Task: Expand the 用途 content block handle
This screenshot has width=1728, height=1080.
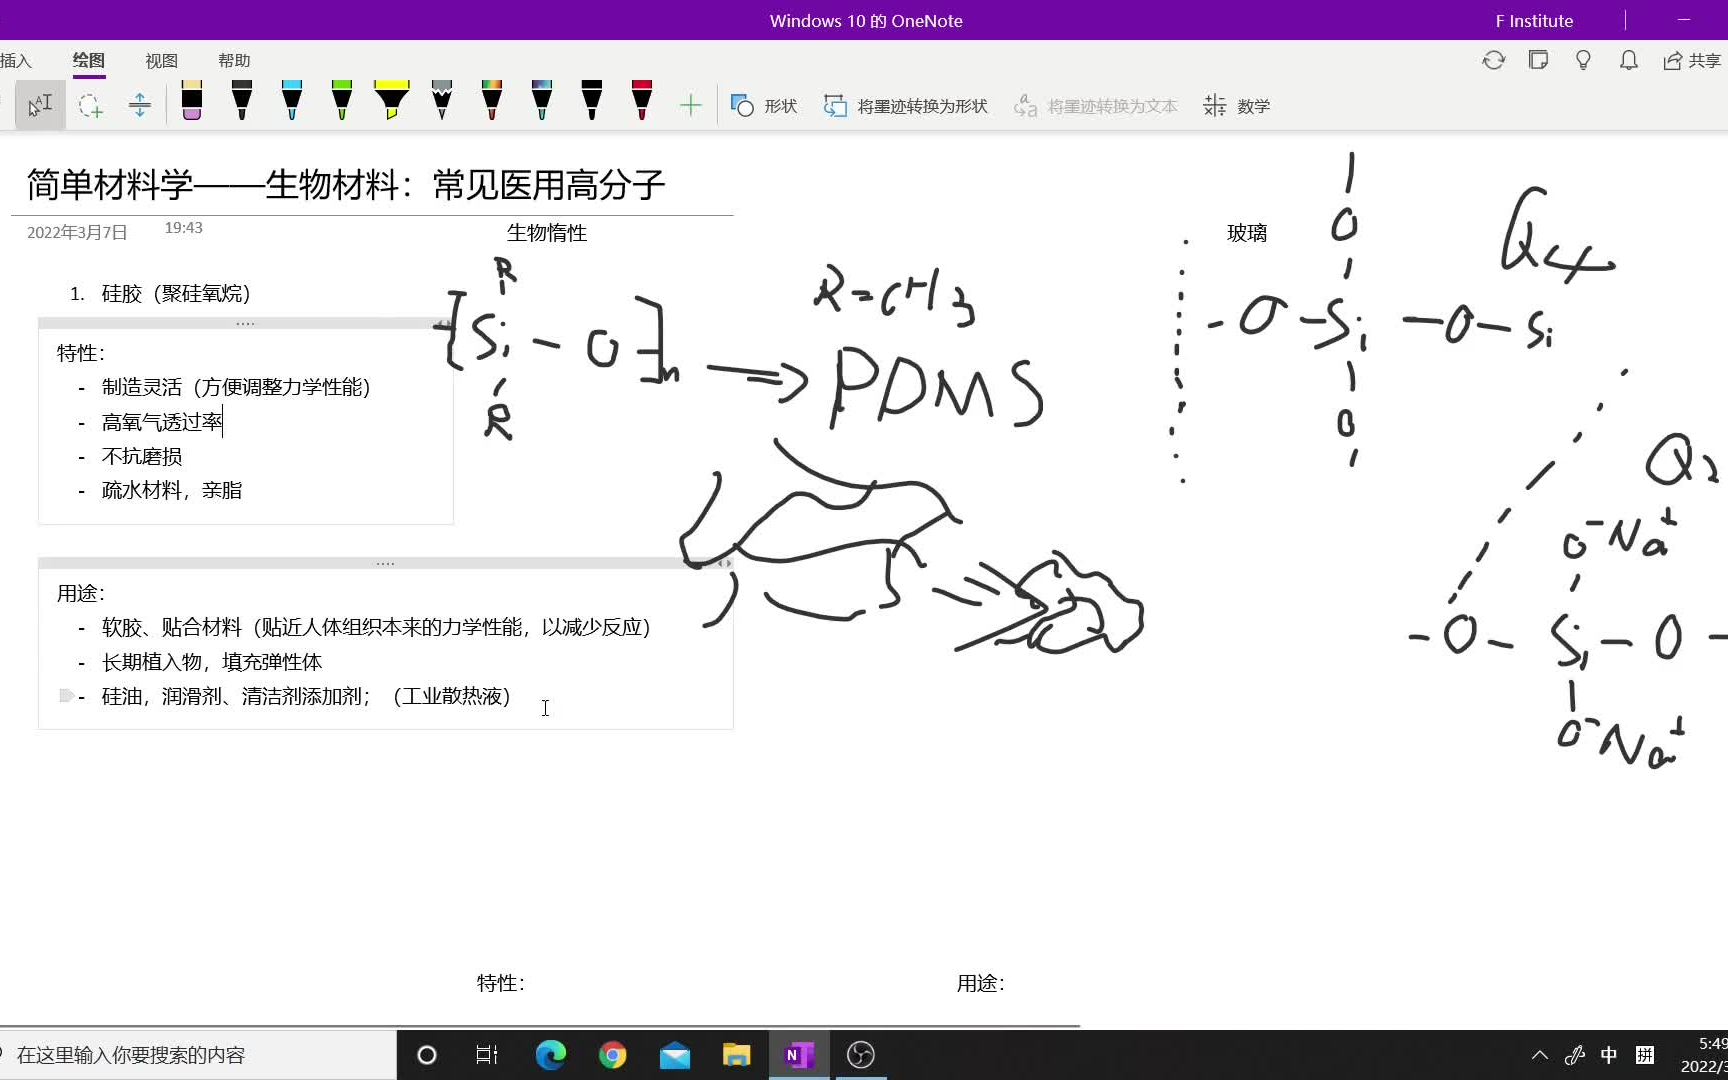Action: pyautogui.click(x=385, y=562)
